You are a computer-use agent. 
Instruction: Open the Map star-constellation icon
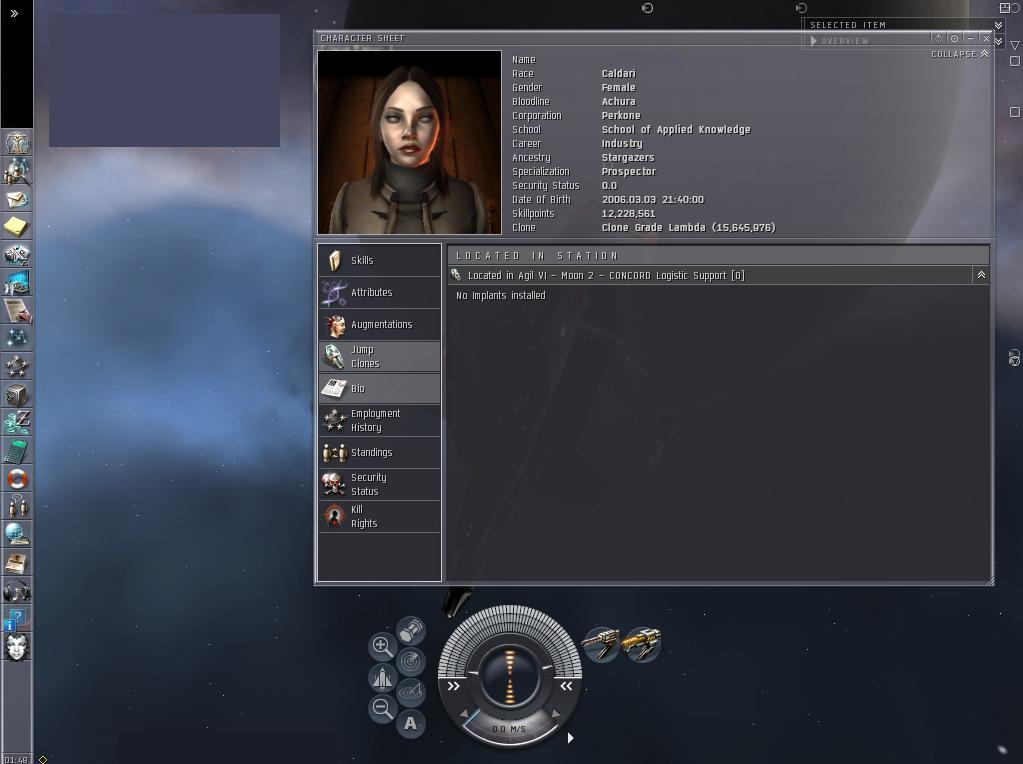[17, 339]
